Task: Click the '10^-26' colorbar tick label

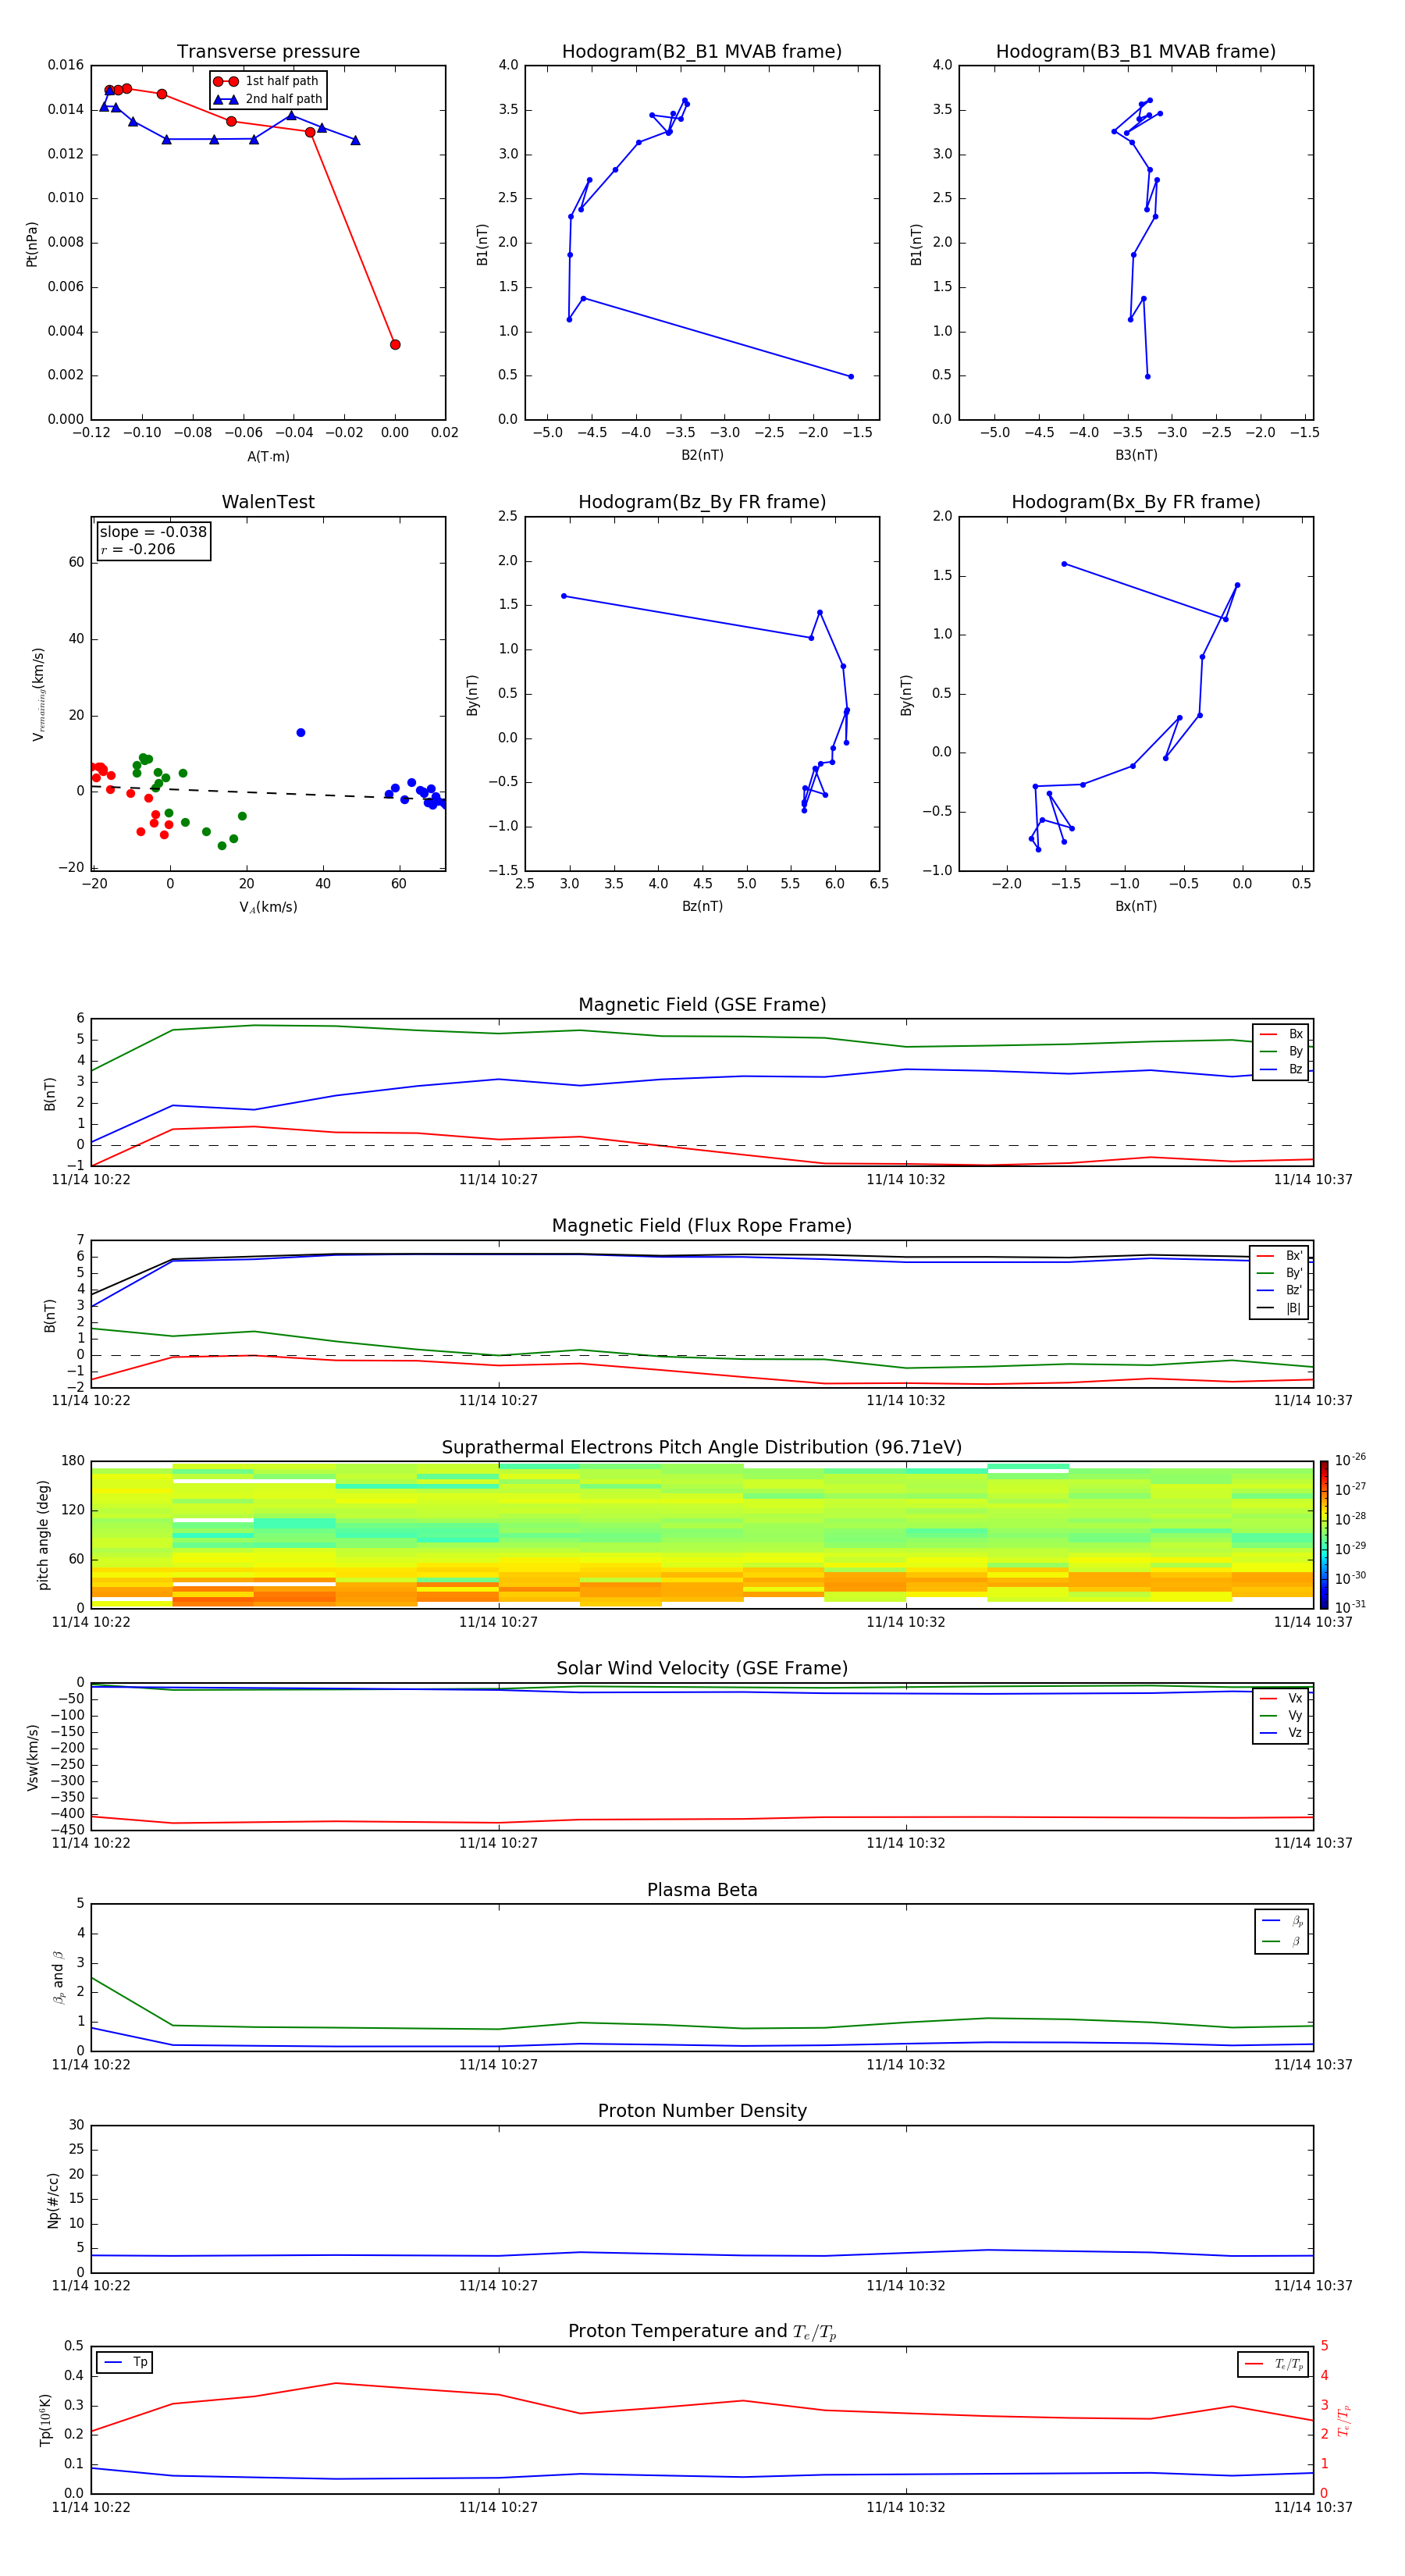Action: click(x=1349, y=1460)
